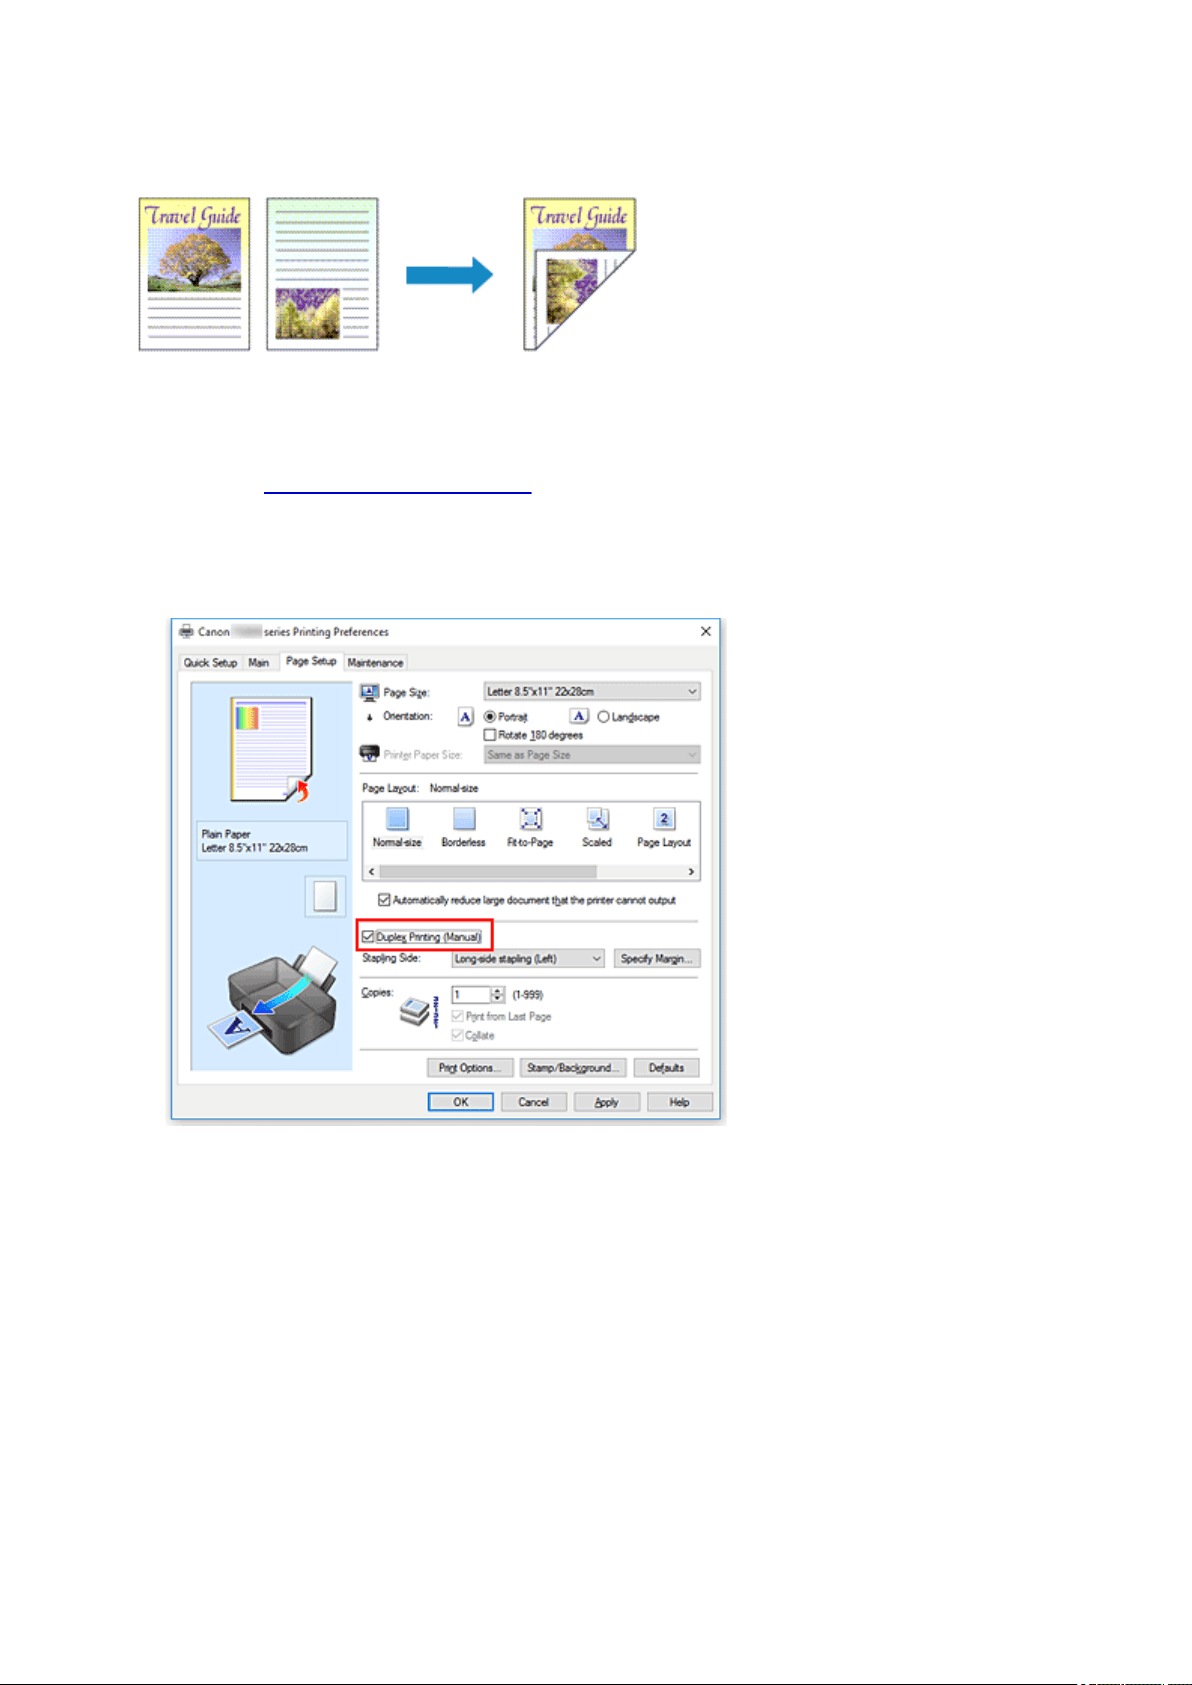Click the "(1-999)" copies range text

[528, 995]
